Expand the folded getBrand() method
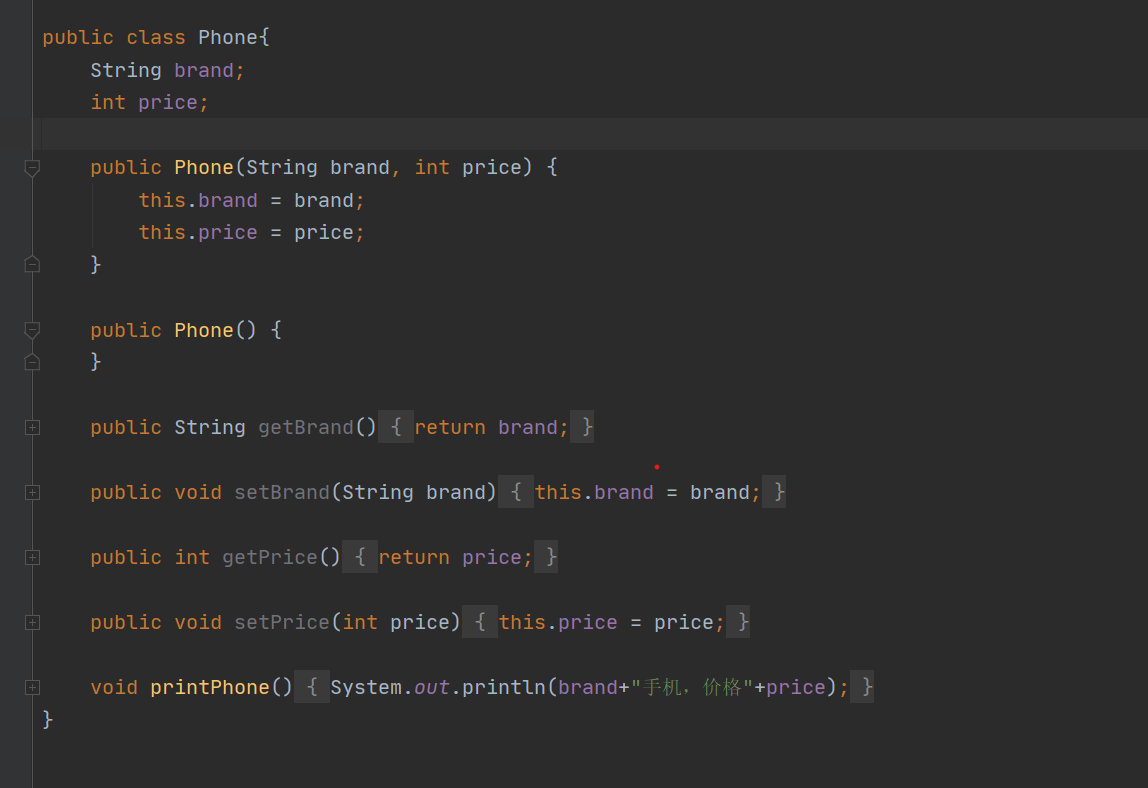The width and height of the screenshot is (1148, 788). click(x=32, y=428)
